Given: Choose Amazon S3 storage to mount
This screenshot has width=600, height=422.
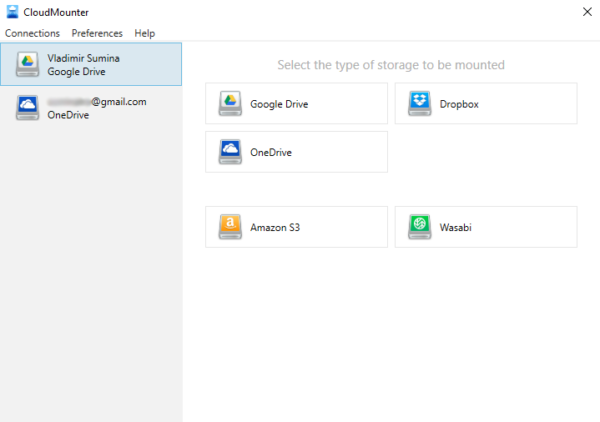Looking at the screenshot, I should (x=296, y=227).
